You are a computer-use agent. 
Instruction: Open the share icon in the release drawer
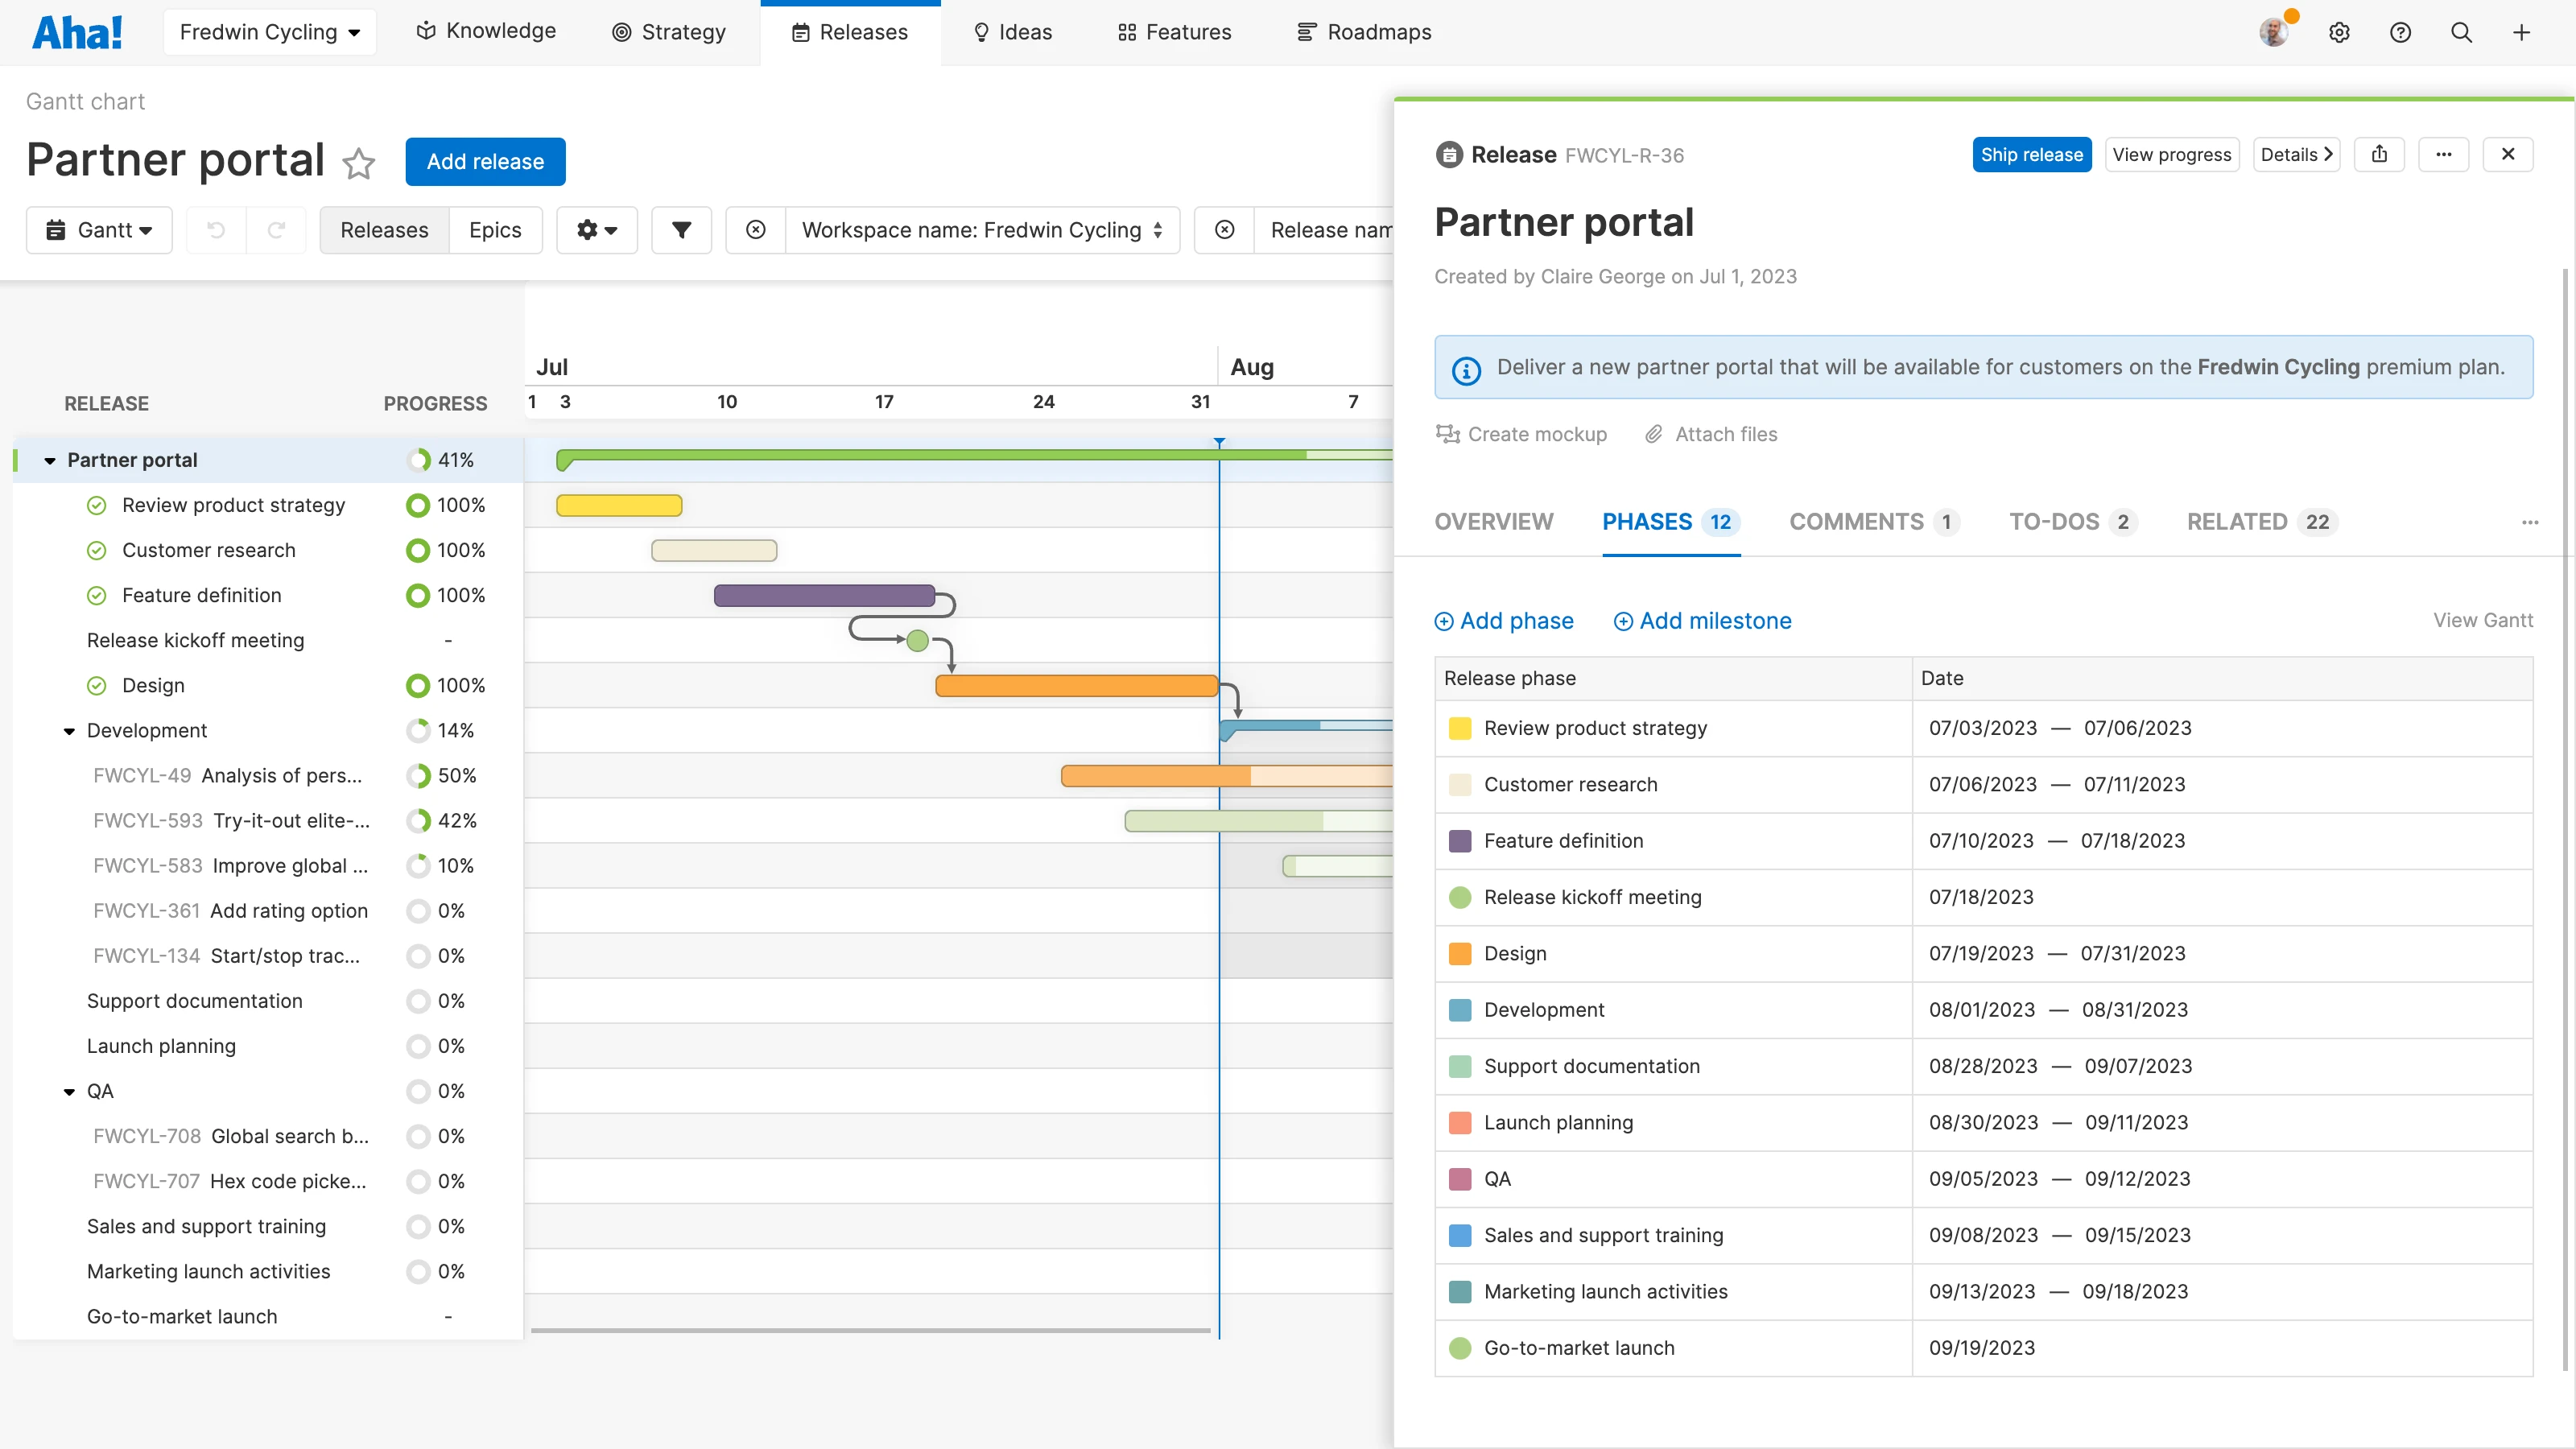click(x=2380, y=154)
